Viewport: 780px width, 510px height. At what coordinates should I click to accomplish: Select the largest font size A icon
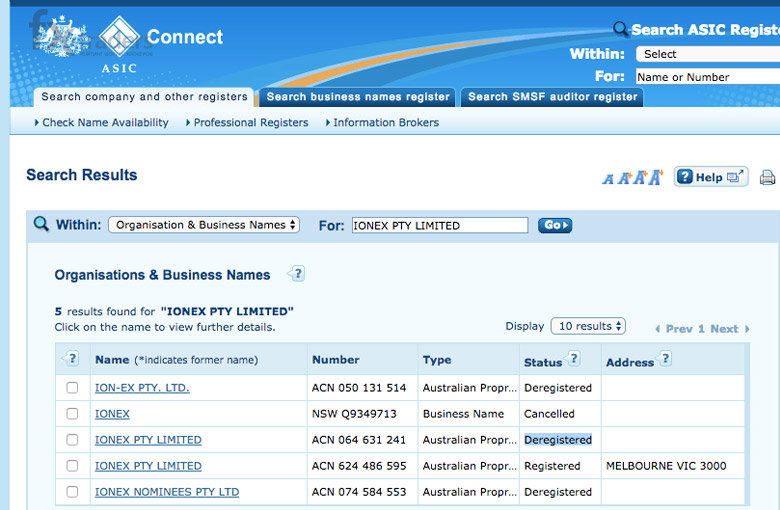click(656, 177)
